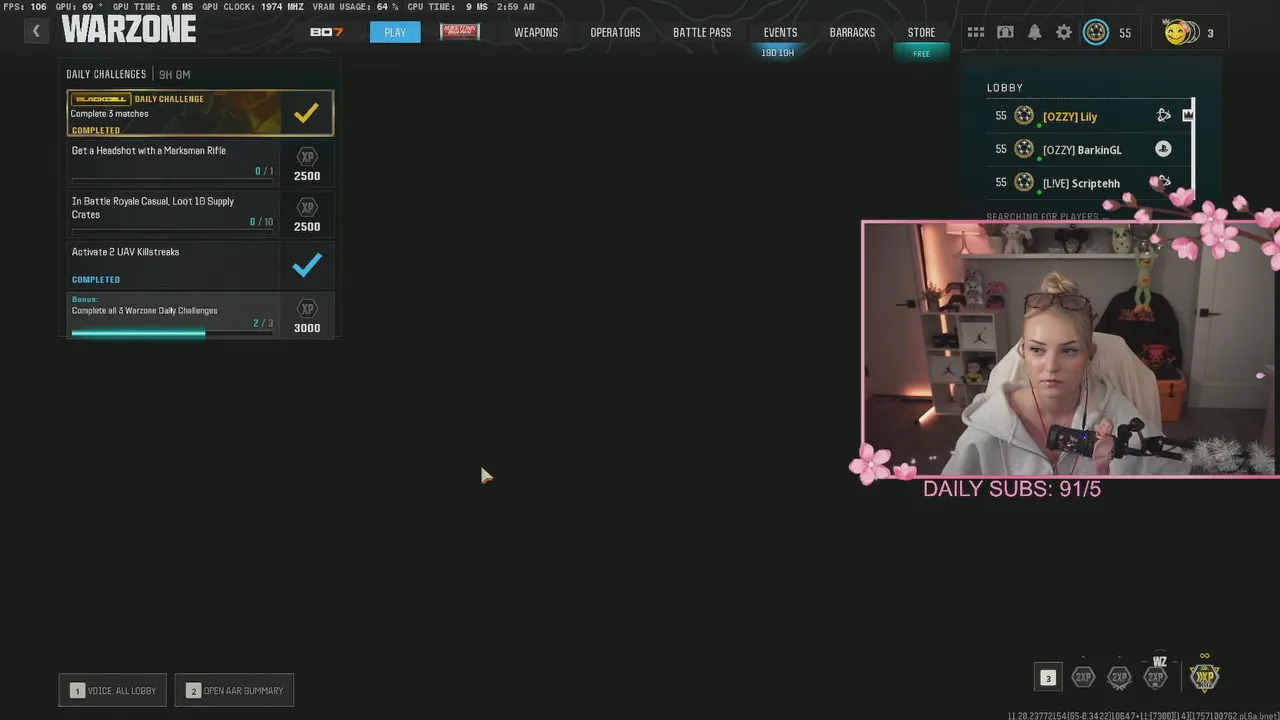Click the 0 / 10 supply crates counter
Screen dimensions: 1280x720
tap(261, 222)
